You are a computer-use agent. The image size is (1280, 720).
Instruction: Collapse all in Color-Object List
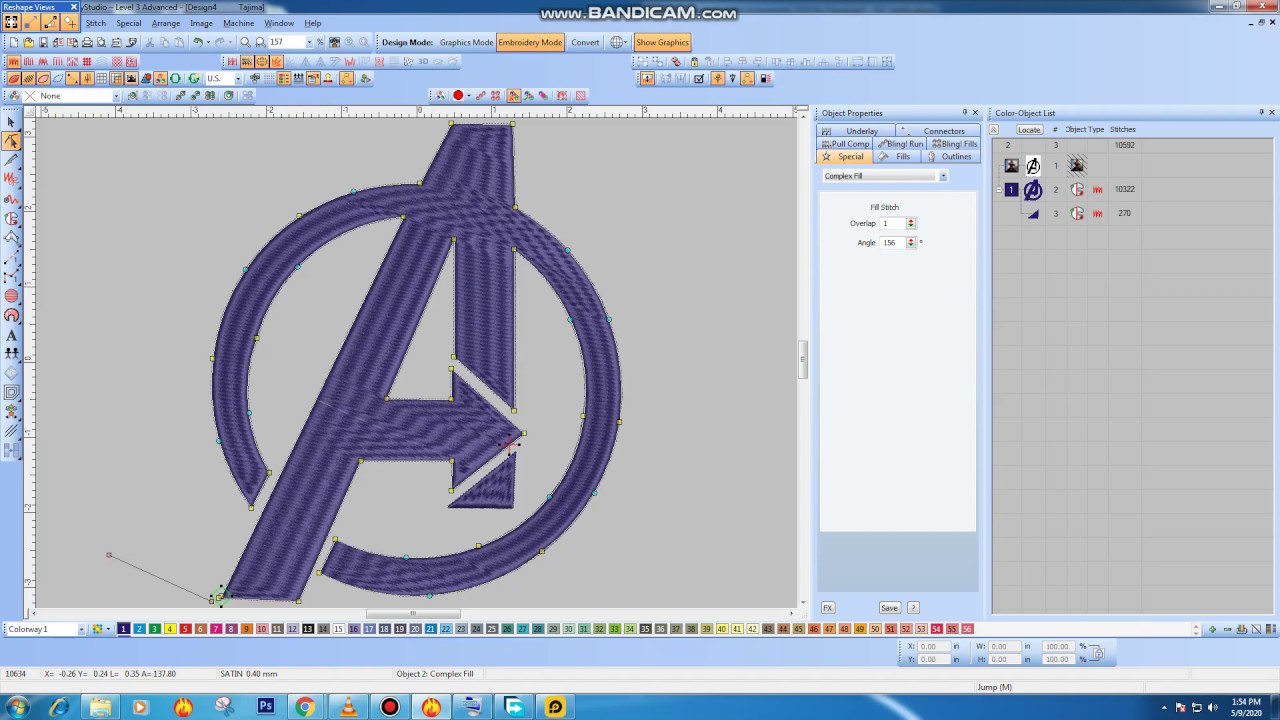click(994, 129)
